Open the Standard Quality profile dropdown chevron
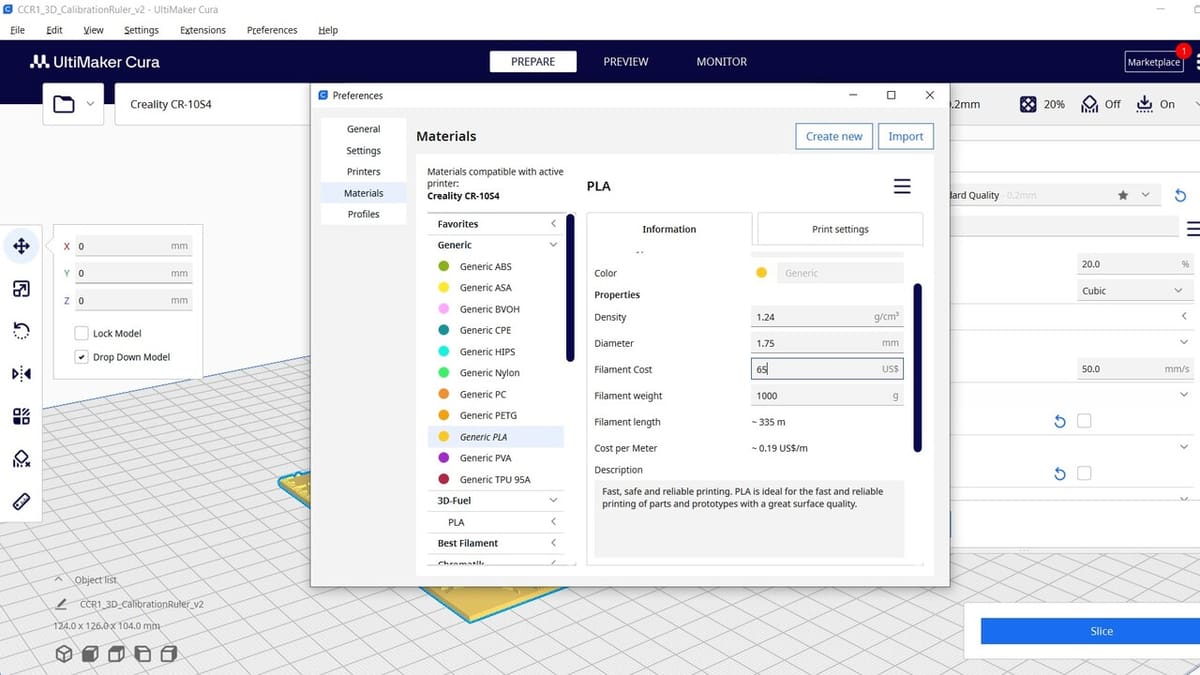1200x675 pixels. click(x=1146, y=195)
